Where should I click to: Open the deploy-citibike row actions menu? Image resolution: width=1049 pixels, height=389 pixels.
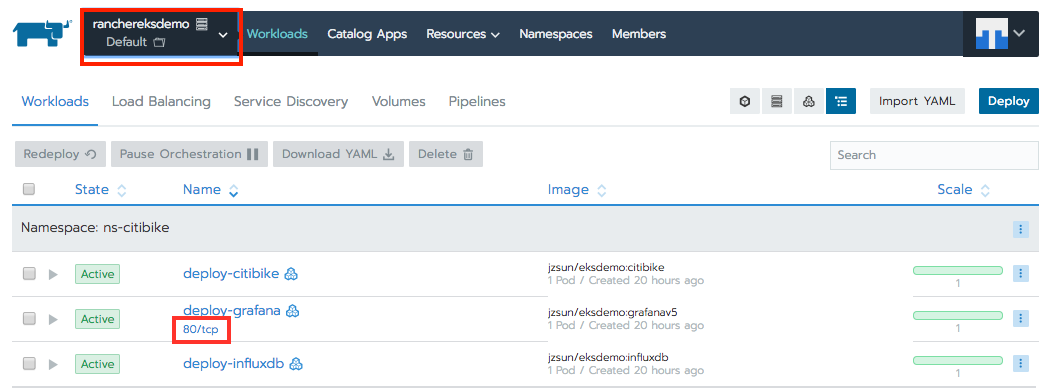click(1020, 273)
